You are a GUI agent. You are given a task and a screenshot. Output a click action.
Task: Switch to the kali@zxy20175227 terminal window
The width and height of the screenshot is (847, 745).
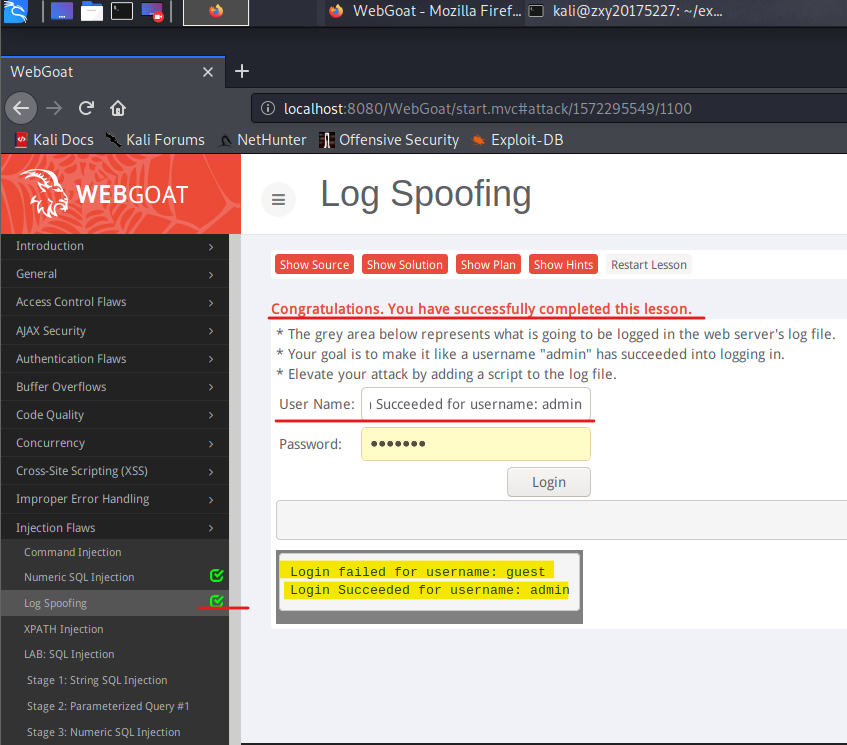[626, 11]
